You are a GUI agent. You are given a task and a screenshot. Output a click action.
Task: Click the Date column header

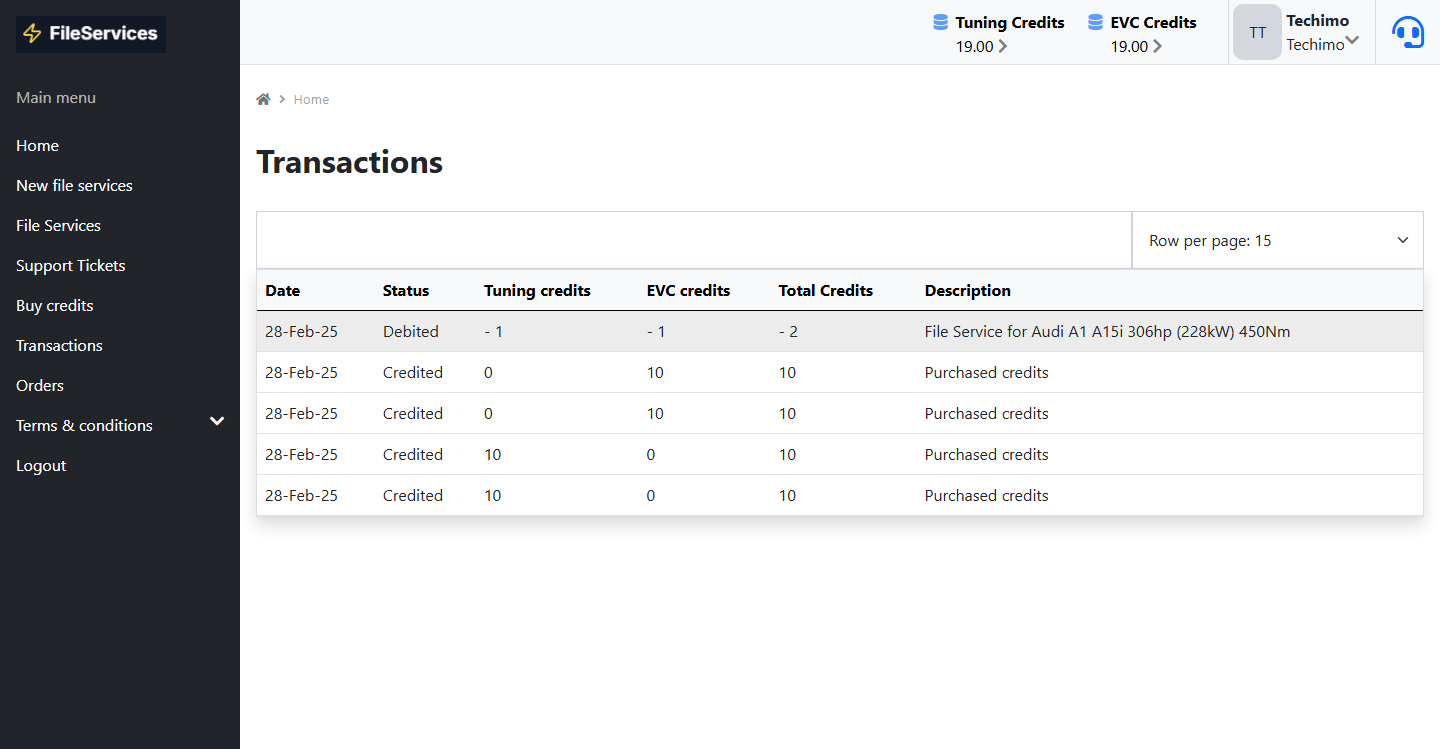pos(282,290)
